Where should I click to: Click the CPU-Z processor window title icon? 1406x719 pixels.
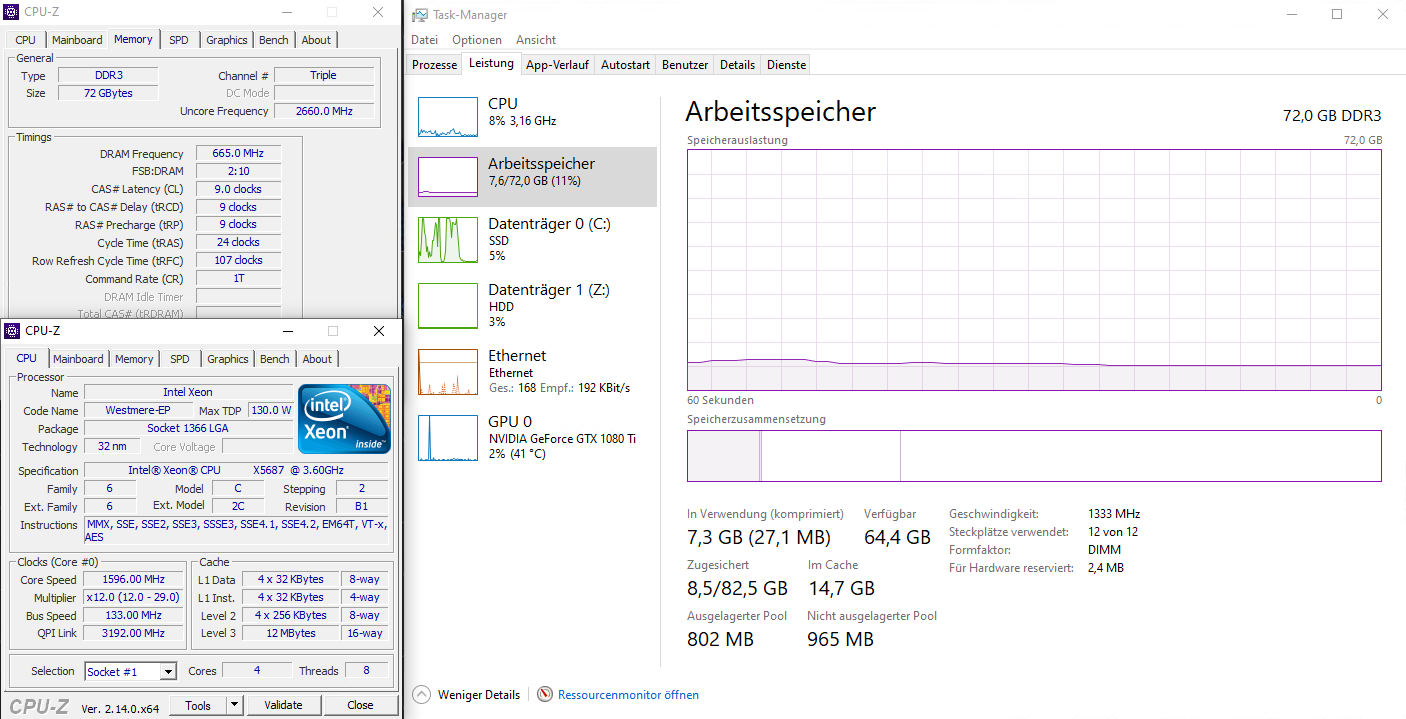click(x=13, y=331)
